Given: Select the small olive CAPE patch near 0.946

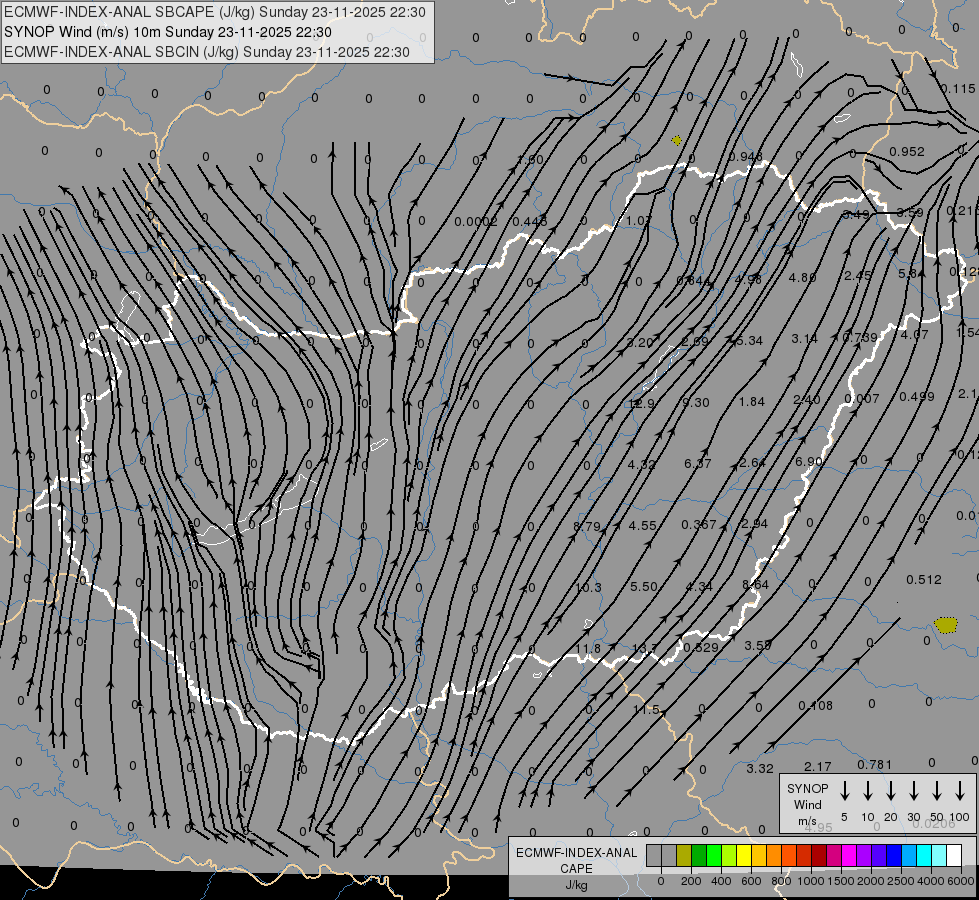Looking at the screenshot, I should tap(676, 141).
